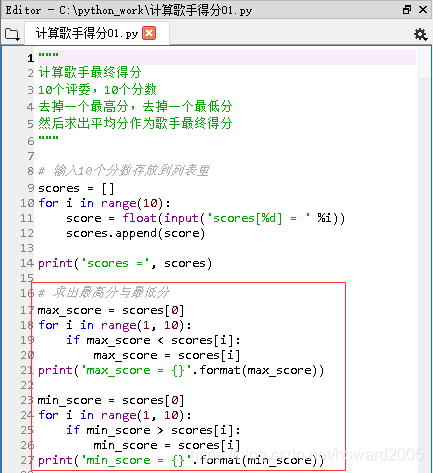Click the browse tabs folder icon
Image resolution: width=433 pixels, height=473 pixels.
[13, 34]
